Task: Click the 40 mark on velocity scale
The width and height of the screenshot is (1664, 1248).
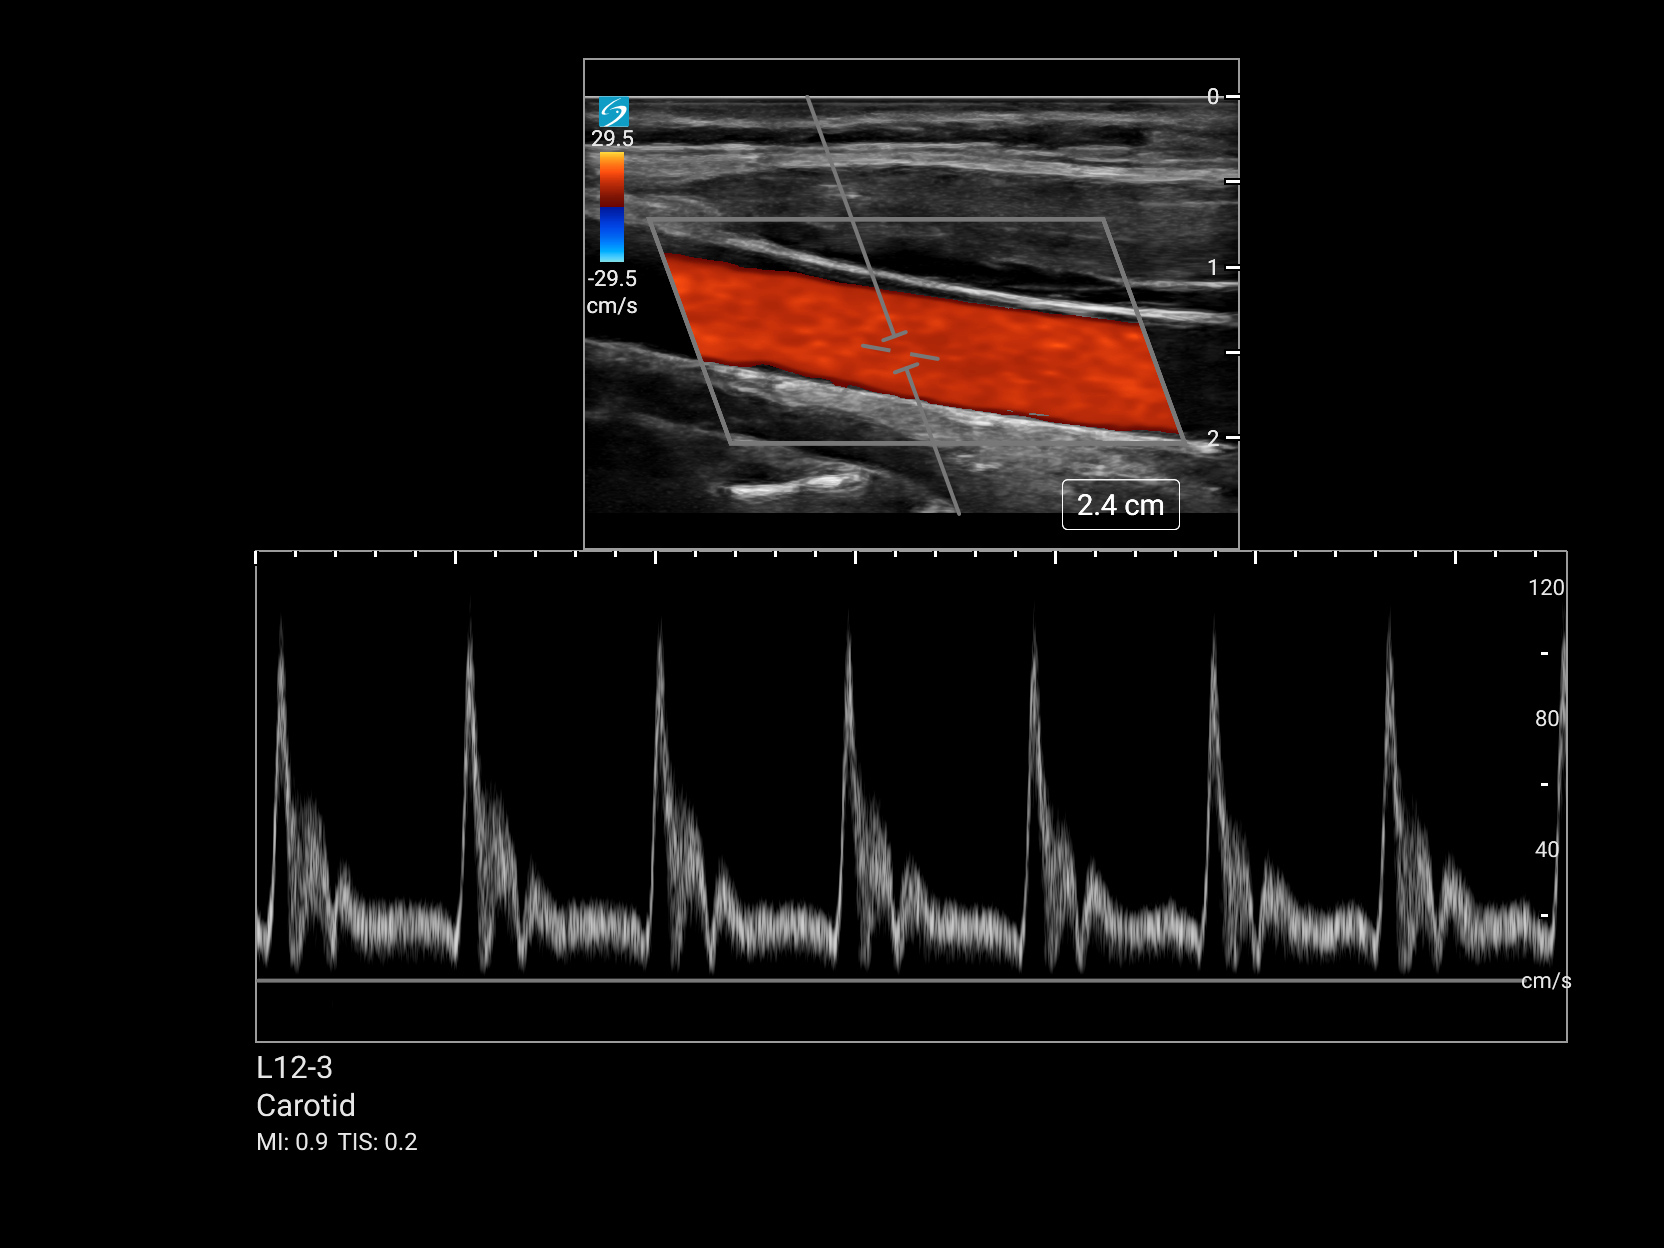Action: pyautogui.click(x=1546, y=850)
